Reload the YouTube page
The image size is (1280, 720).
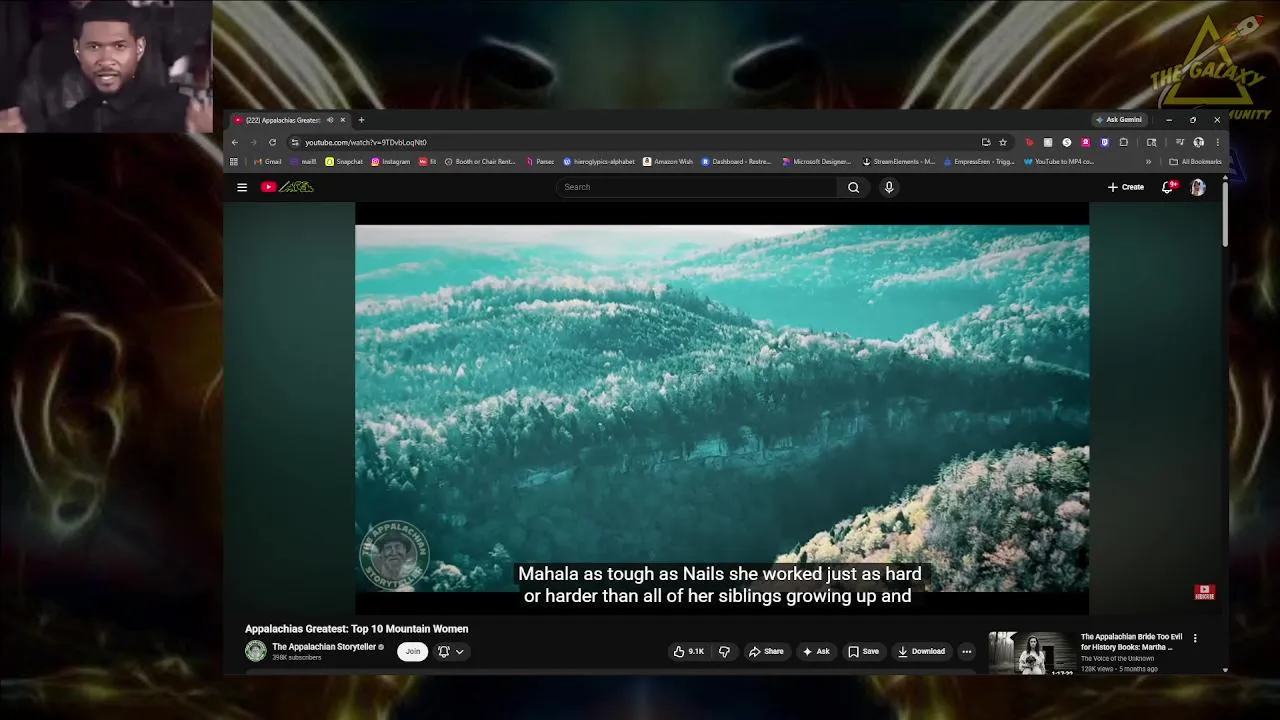point(272,142)
